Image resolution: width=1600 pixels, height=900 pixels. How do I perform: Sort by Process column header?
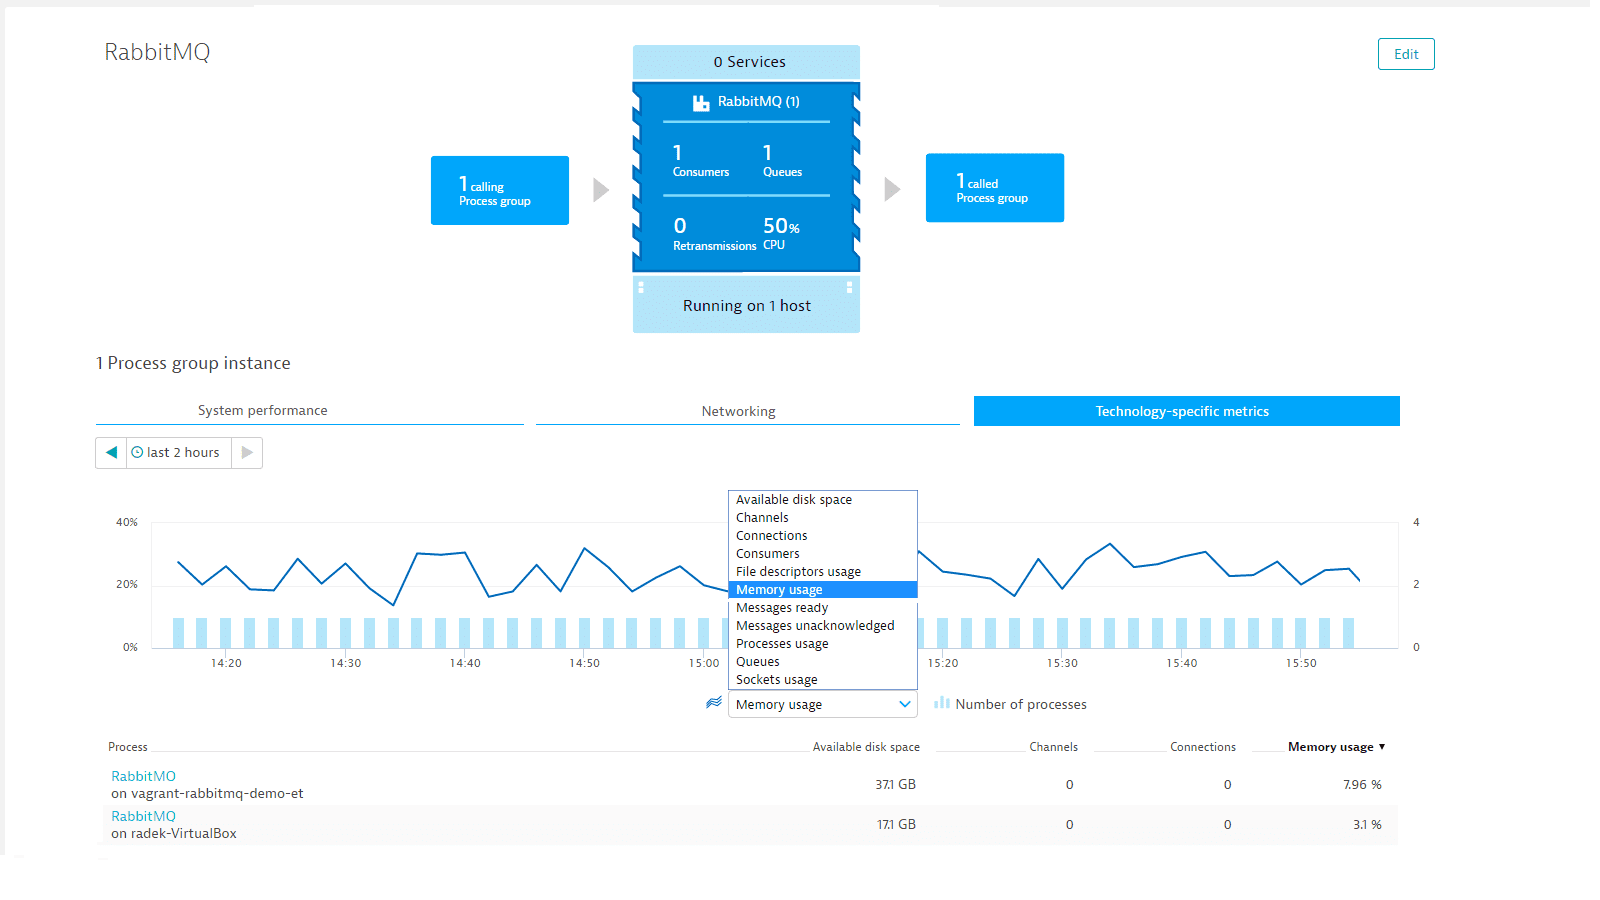pyautogui.click(x=128, y=747)
